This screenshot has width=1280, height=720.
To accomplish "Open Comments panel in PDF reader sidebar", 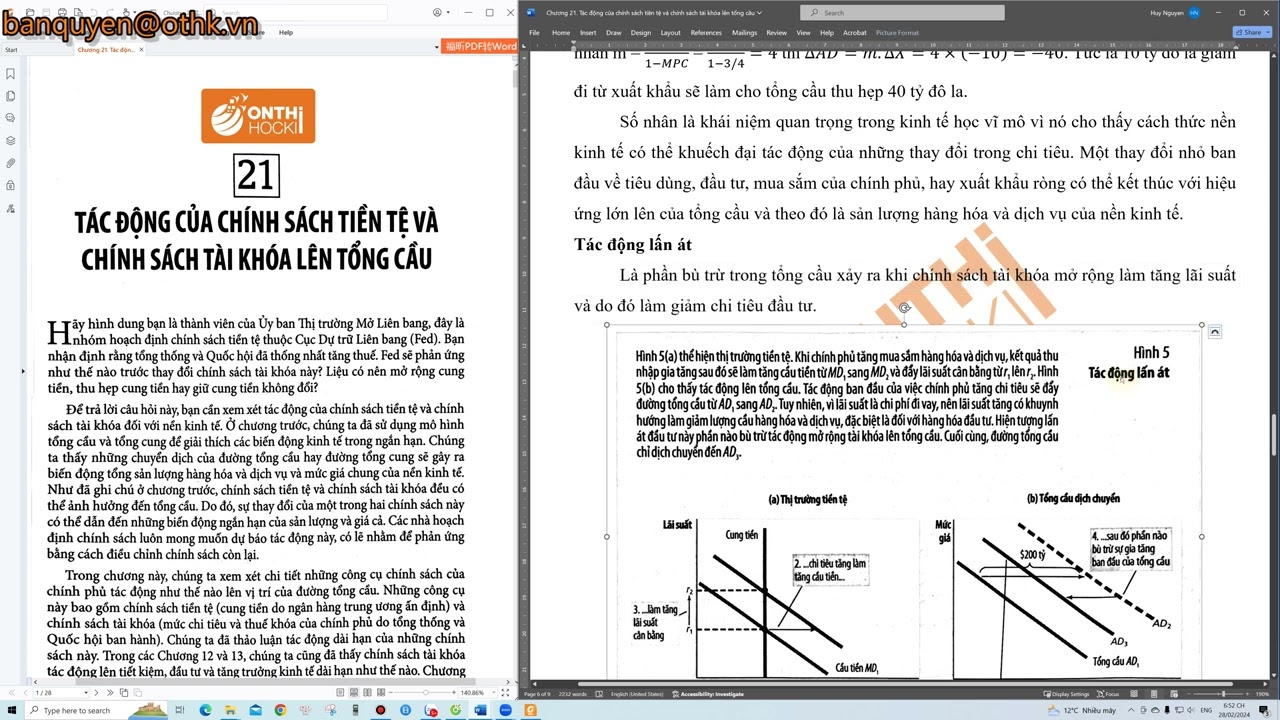I will (x=10, y=118).
